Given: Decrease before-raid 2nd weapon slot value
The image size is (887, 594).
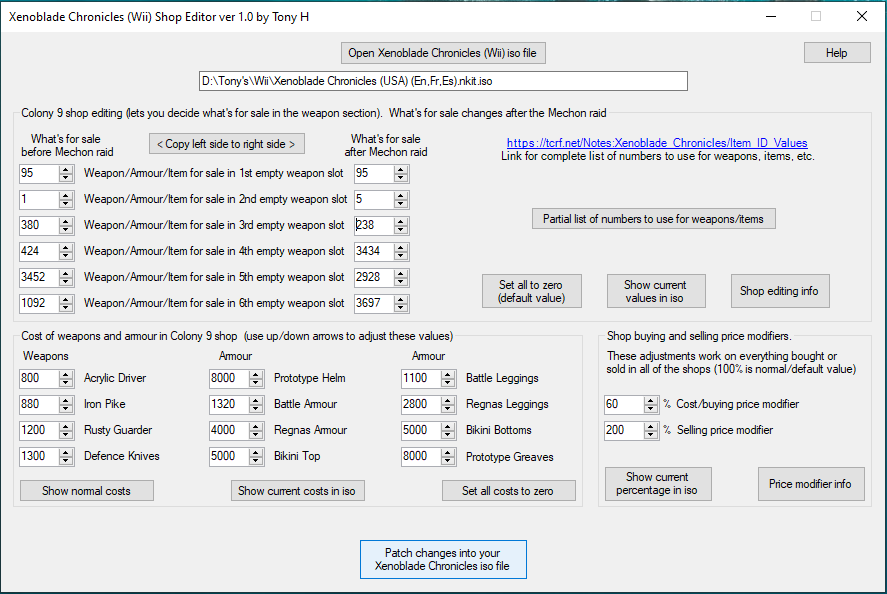Looking at the screenshot, I should (66, 203).
